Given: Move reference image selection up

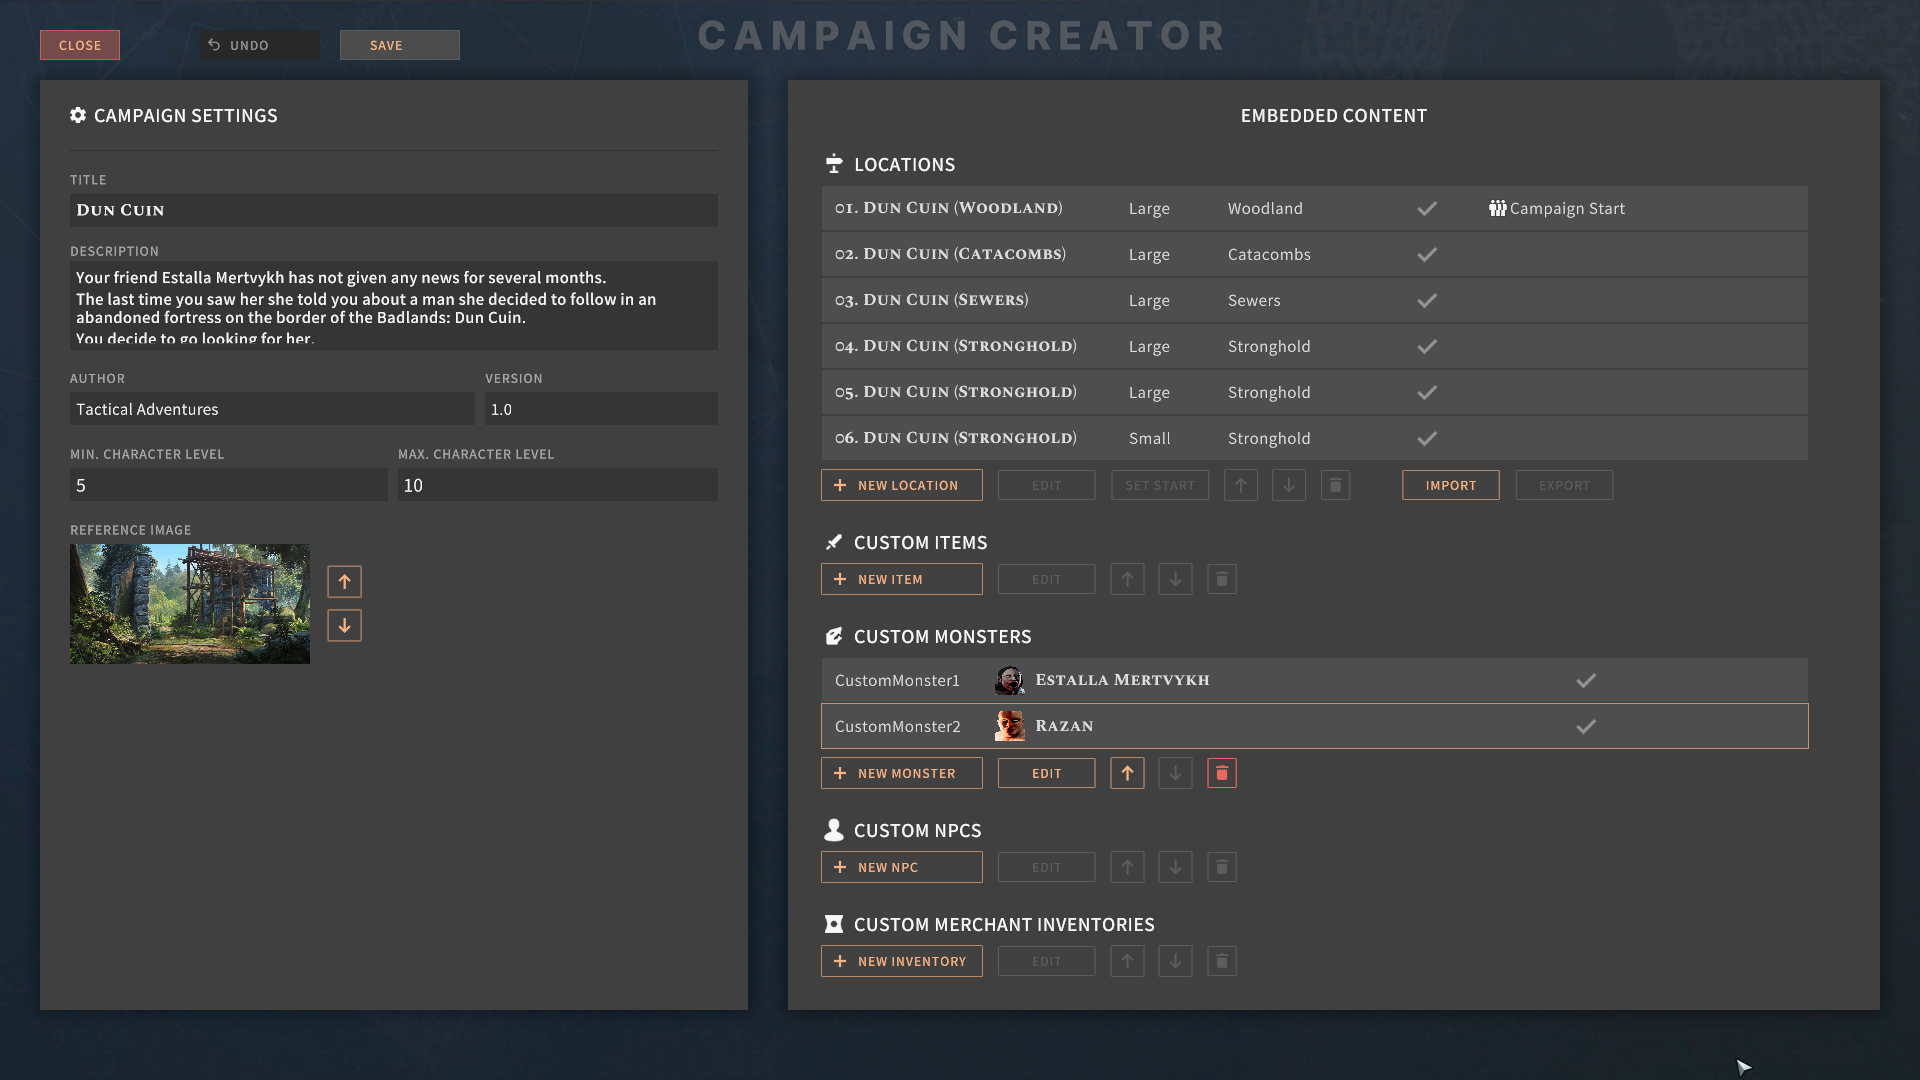Looking at the screenshot, I should click(x=344, y=581).
